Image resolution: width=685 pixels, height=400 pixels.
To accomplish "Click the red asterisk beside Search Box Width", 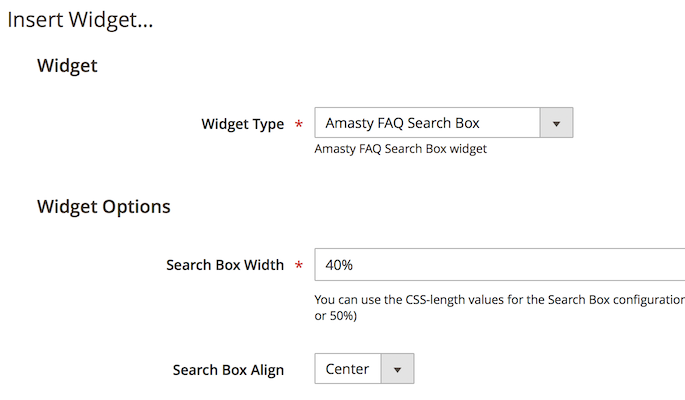I will coord(299,265).
